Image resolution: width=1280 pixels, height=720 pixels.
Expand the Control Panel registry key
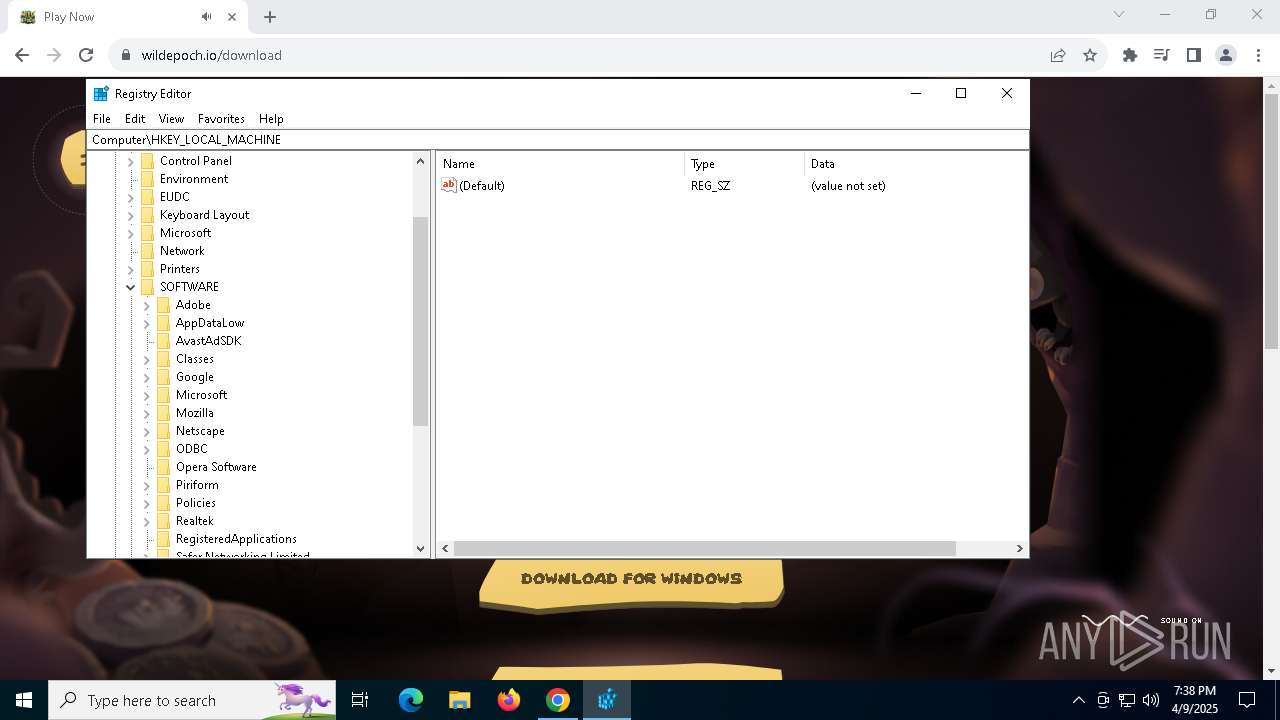[x=130, y=161]
